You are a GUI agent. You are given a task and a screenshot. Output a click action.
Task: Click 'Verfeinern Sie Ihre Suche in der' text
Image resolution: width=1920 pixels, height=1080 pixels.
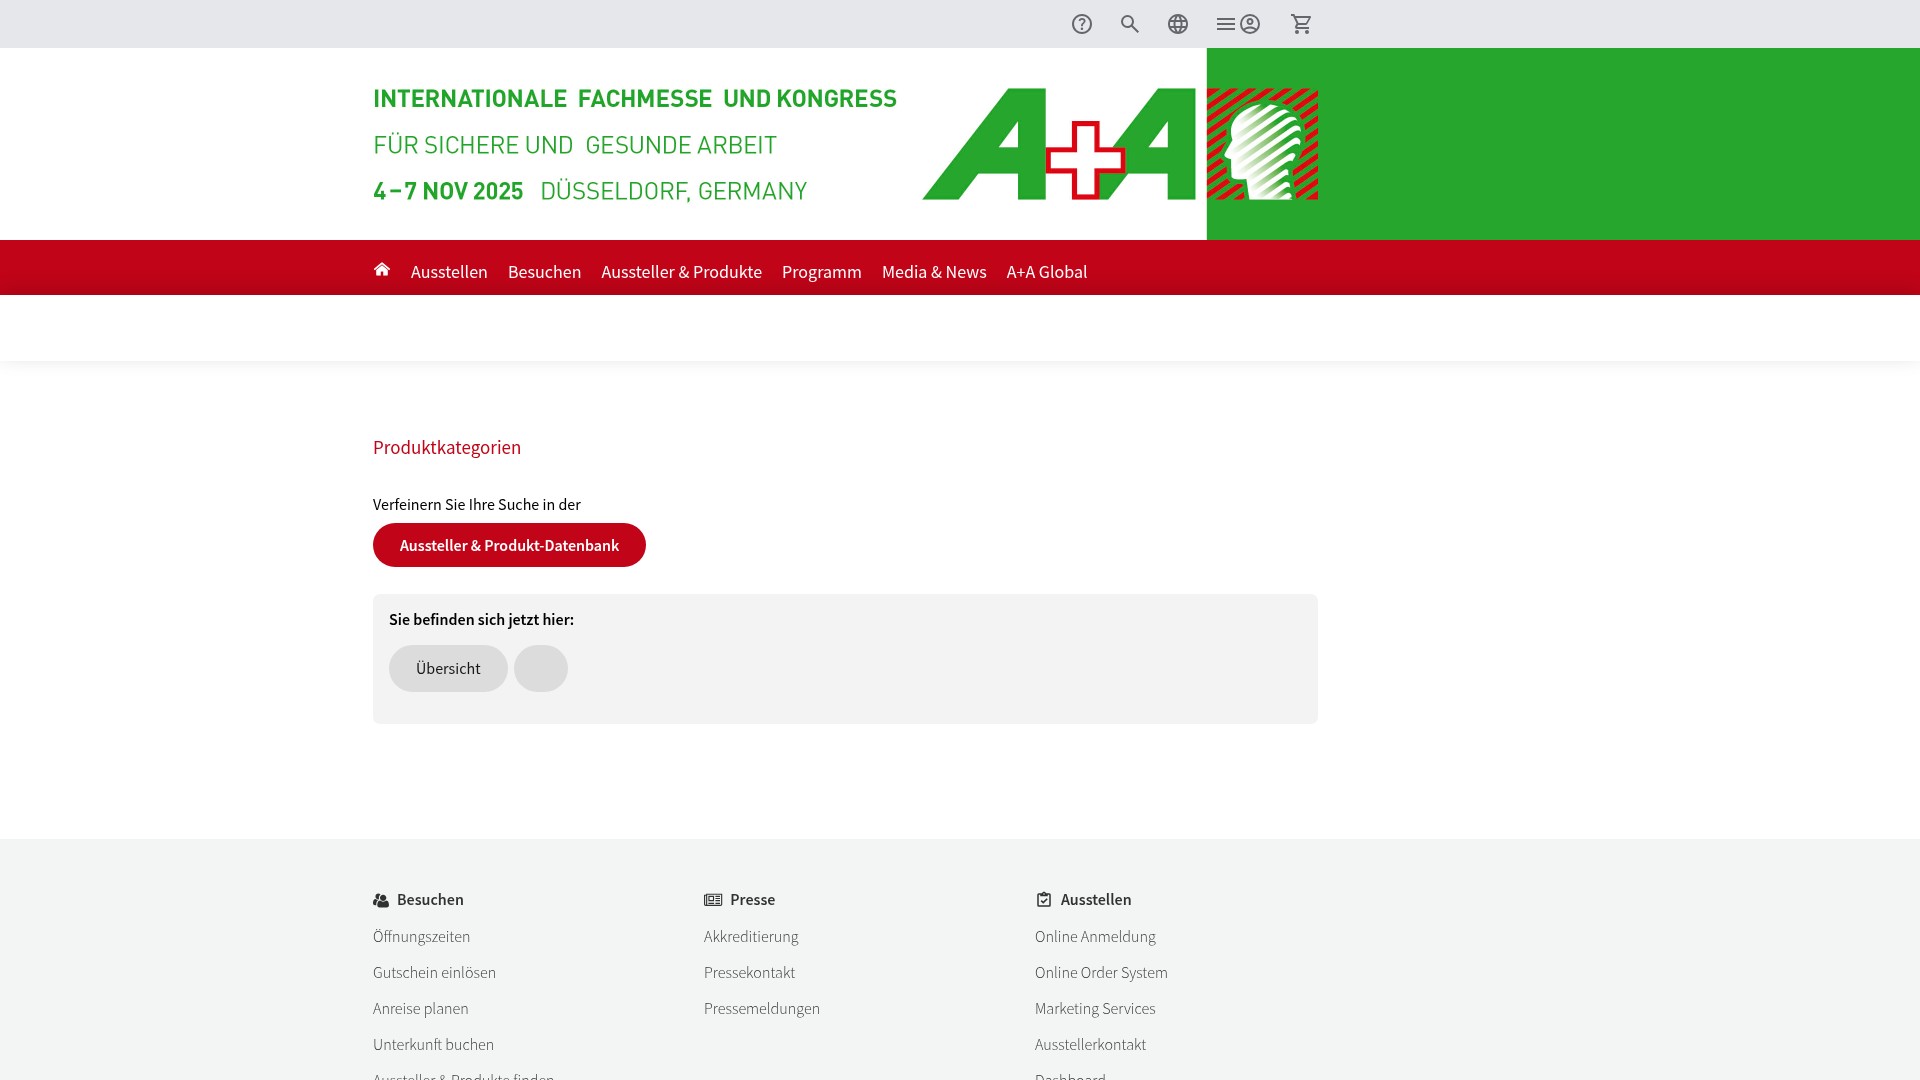click(476, 504)
